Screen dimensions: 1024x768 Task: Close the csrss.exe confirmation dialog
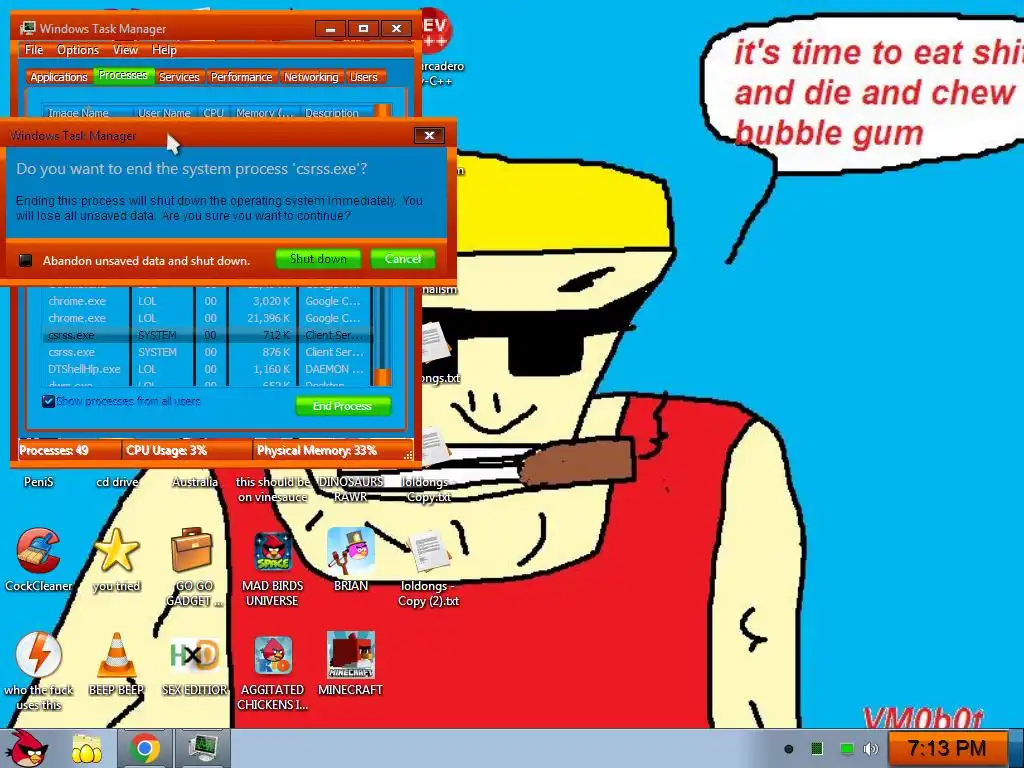click(x=429, y=135)
